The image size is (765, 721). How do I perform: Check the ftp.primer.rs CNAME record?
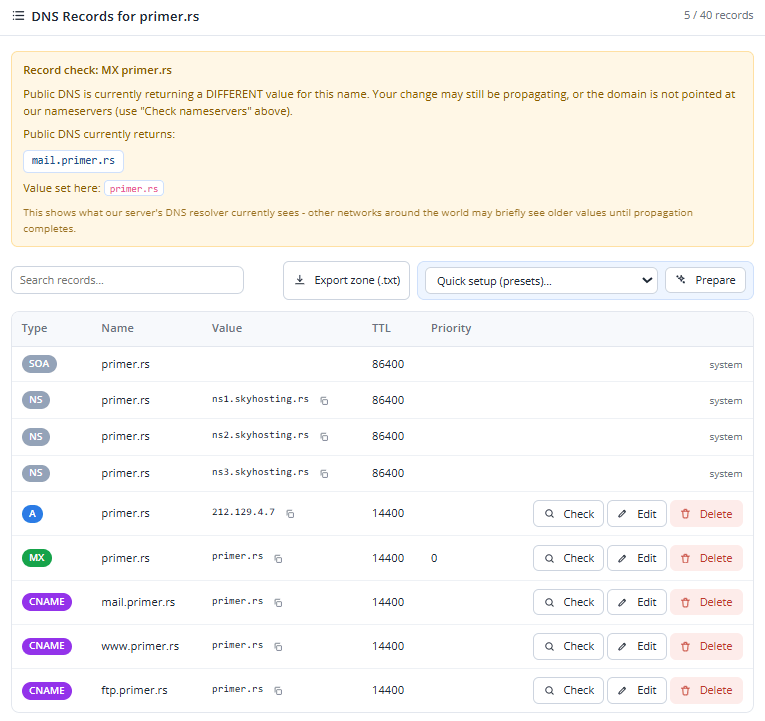568,690
